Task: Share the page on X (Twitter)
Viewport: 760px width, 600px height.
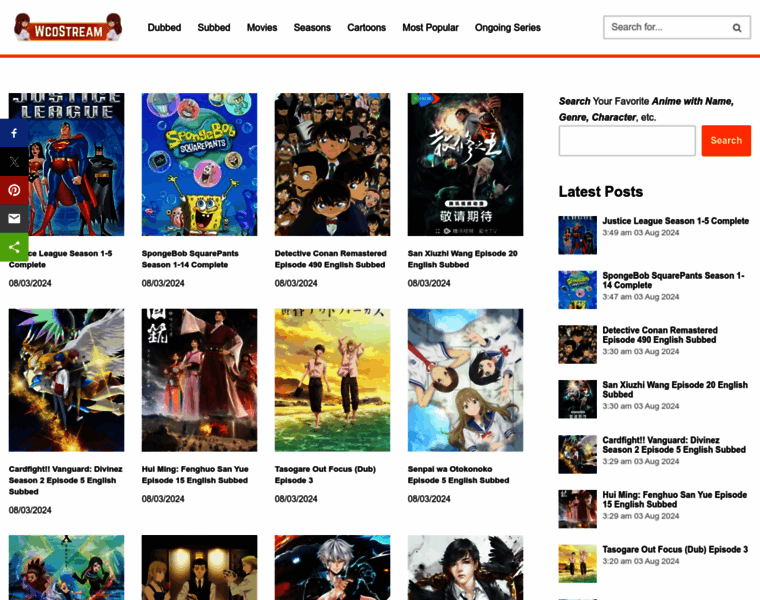Action: pos(14,162)
